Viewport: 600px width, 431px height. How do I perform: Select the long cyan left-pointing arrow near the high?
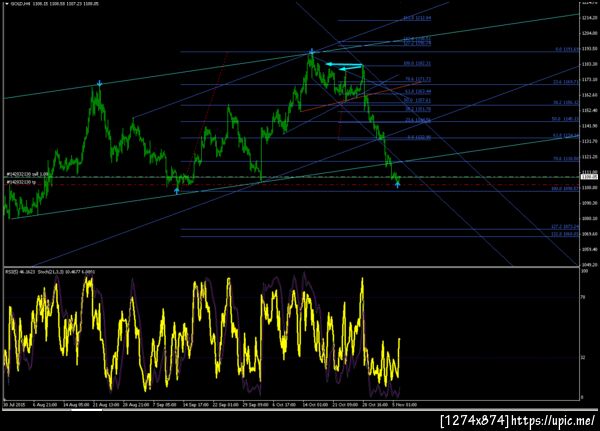pyautogui.click(x=344, y=64)
